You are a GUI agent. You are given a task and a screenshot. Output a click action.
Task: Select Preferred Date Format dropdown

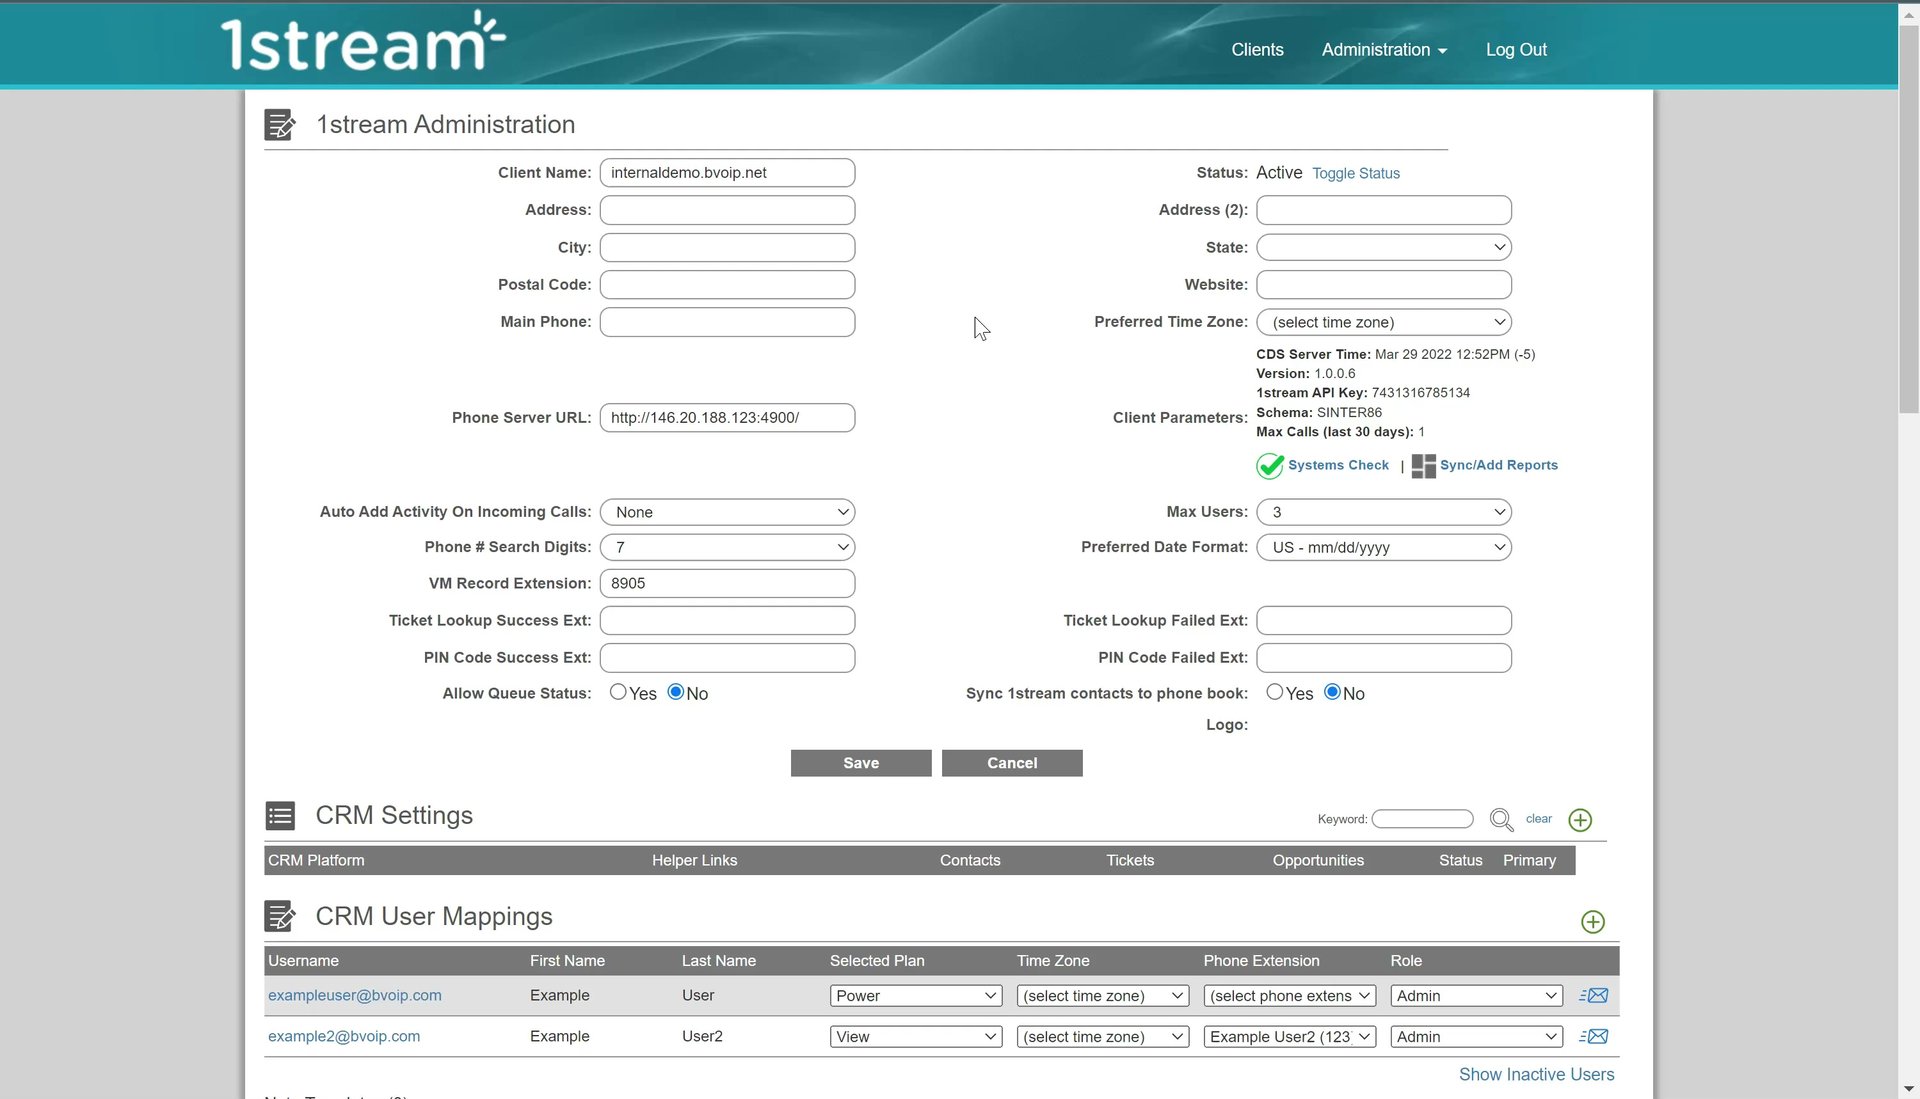click(1383, 548)
